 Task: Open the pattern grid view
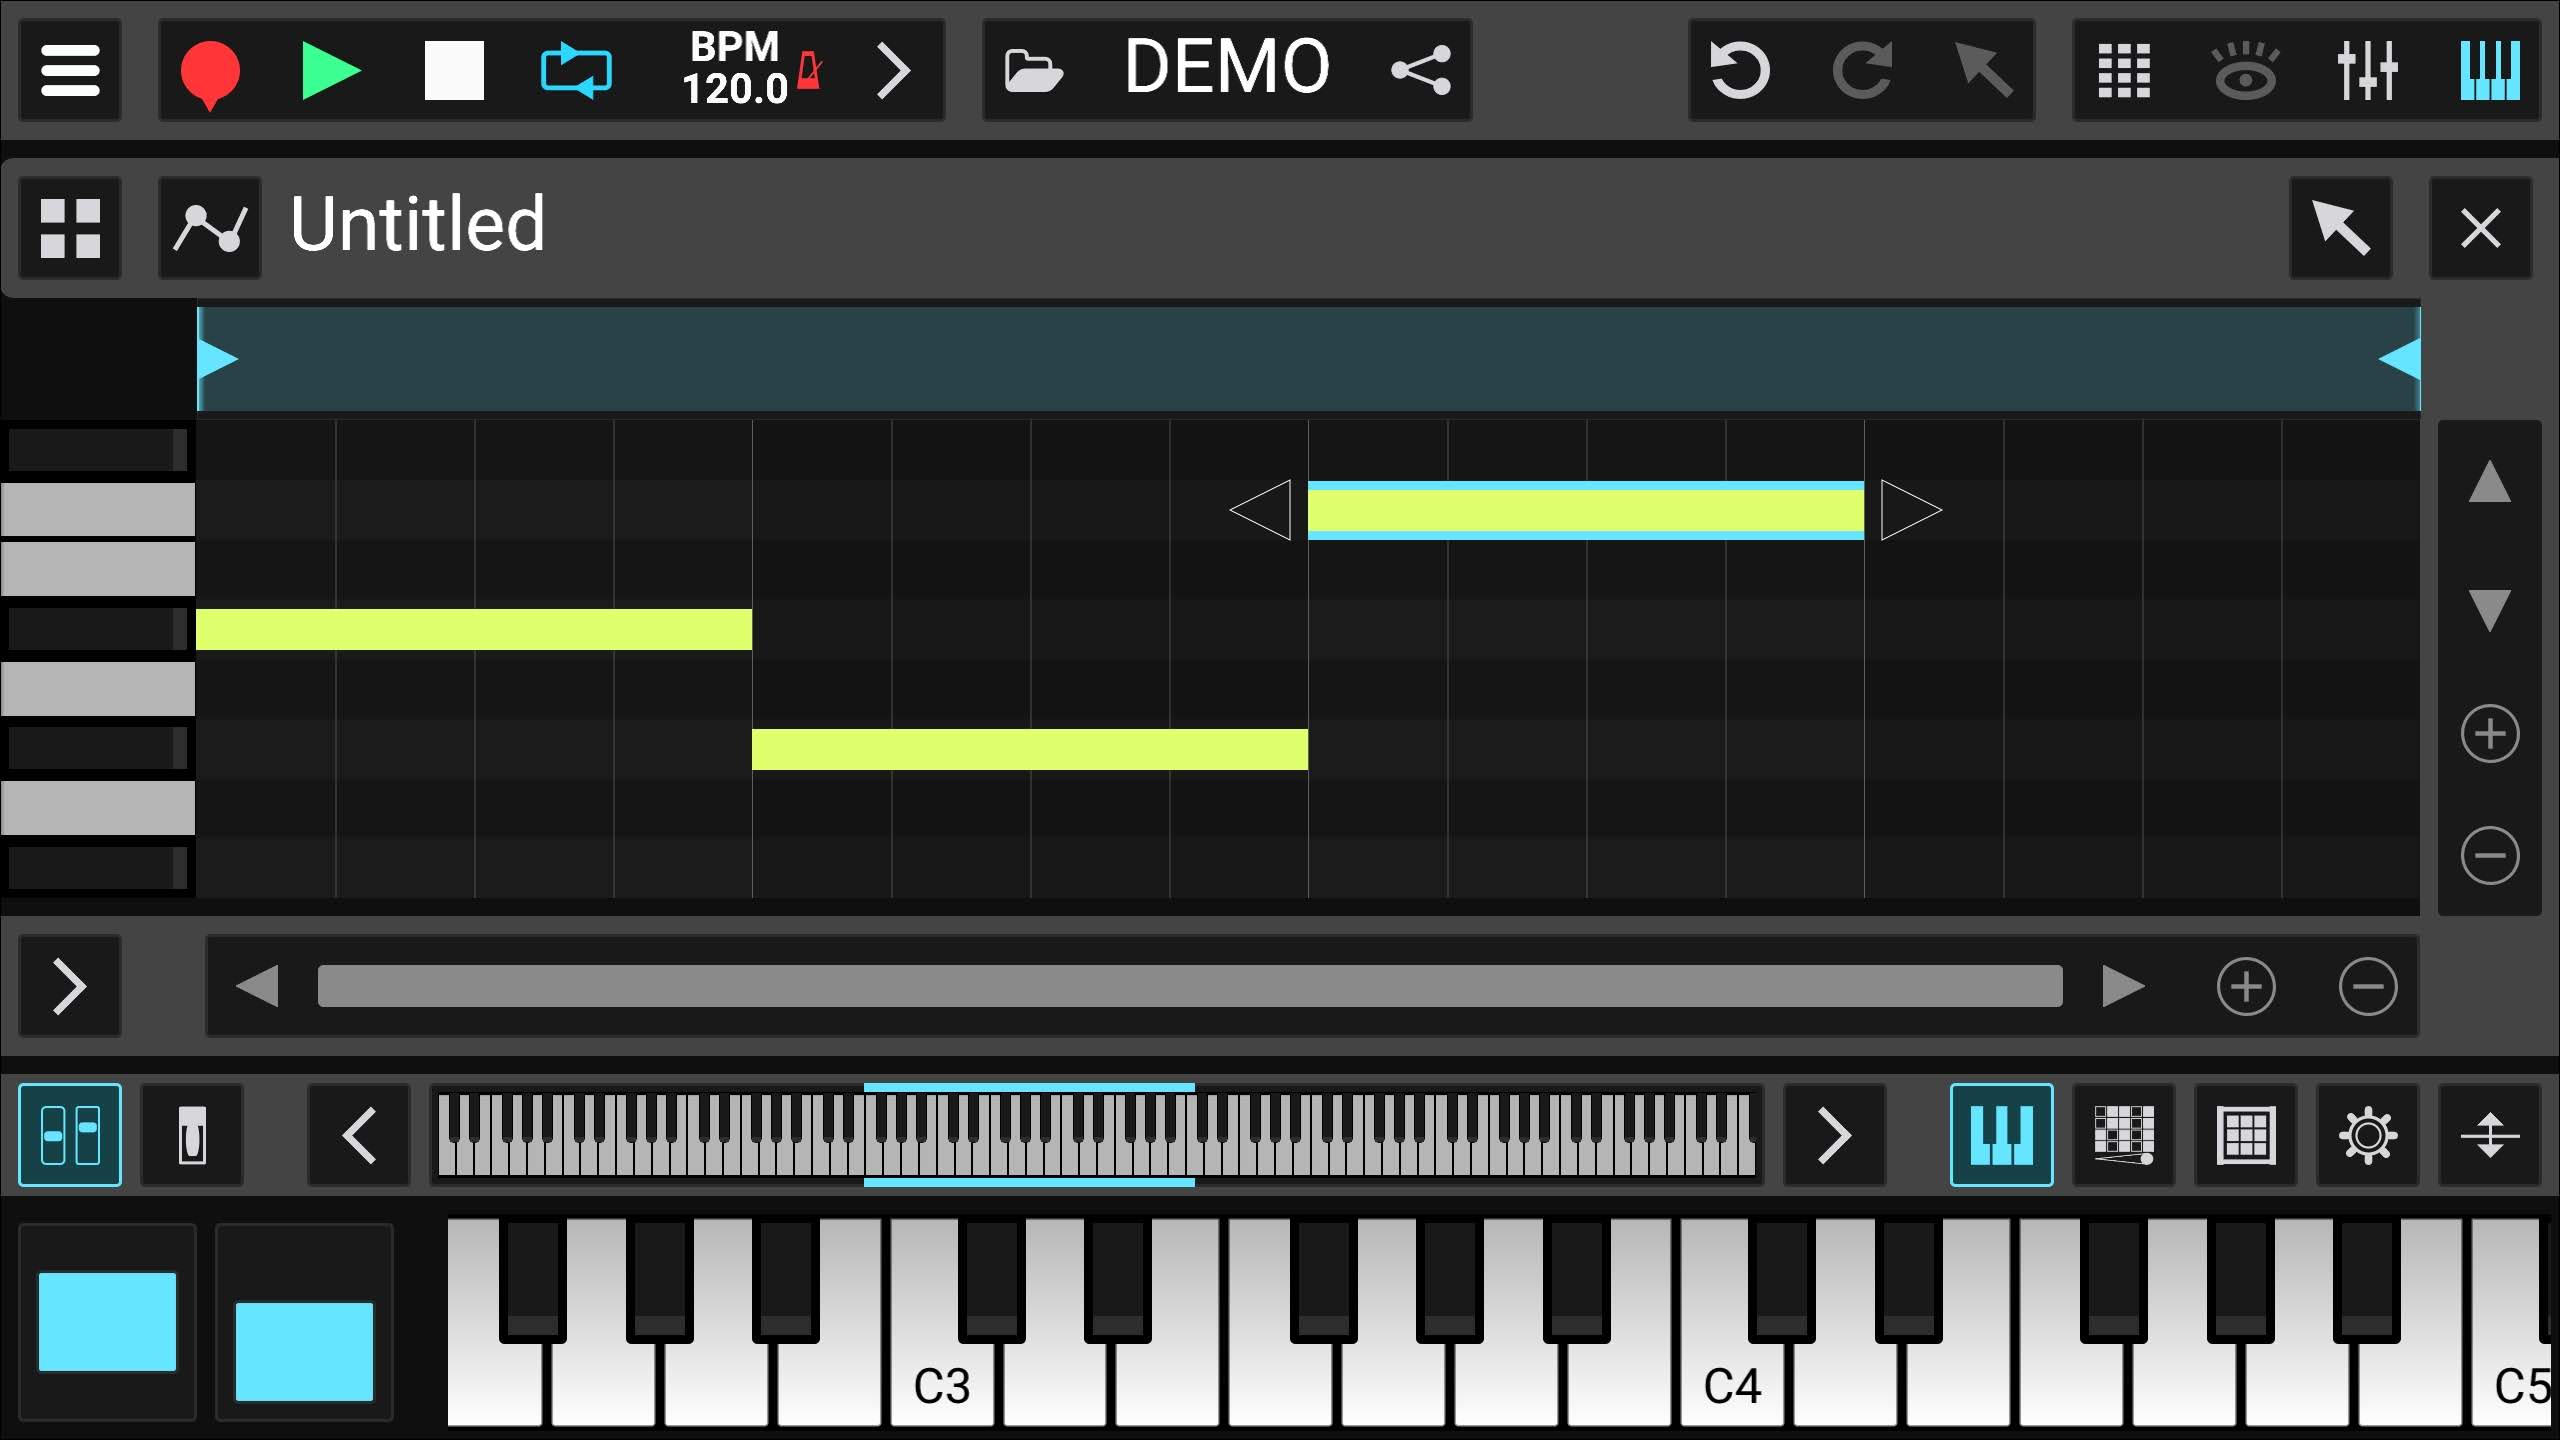pyautogui.click(x=2124, y=70)
